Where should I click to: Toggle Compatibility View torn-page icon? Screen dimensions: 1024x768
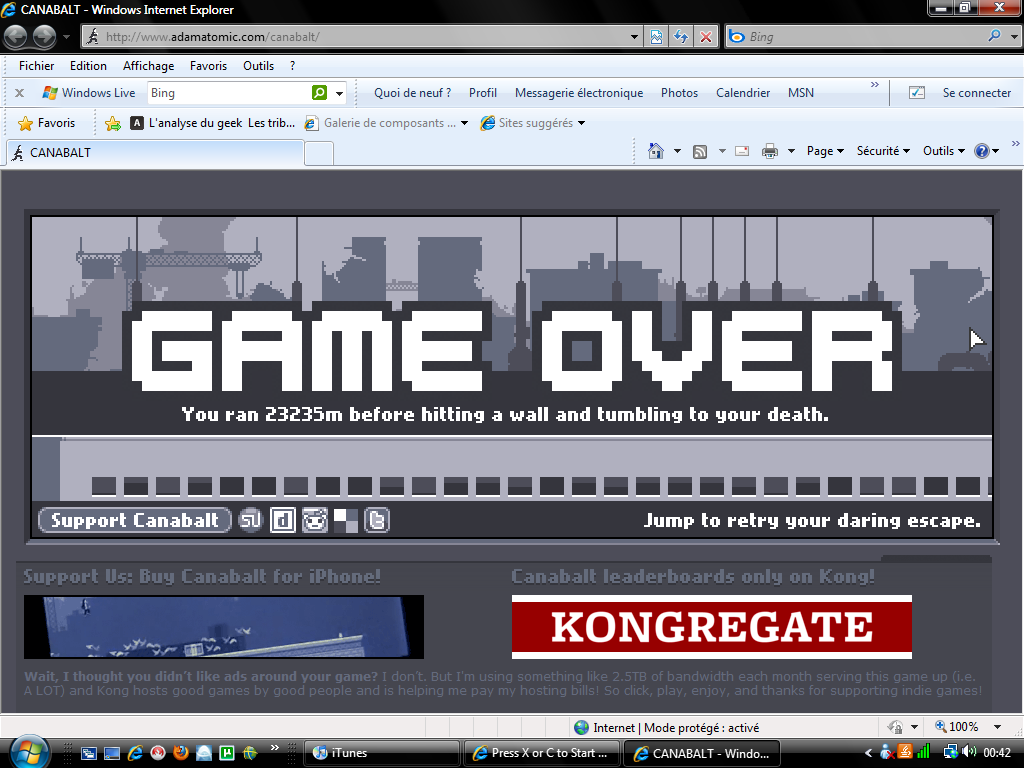tap(656, 37)
